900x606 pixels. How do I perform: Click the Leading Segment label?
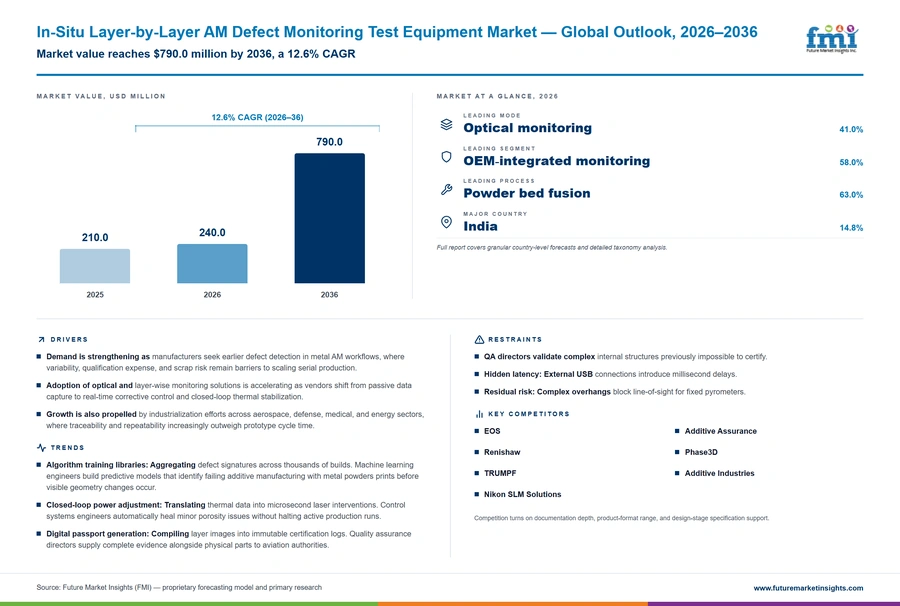point(499,149)
